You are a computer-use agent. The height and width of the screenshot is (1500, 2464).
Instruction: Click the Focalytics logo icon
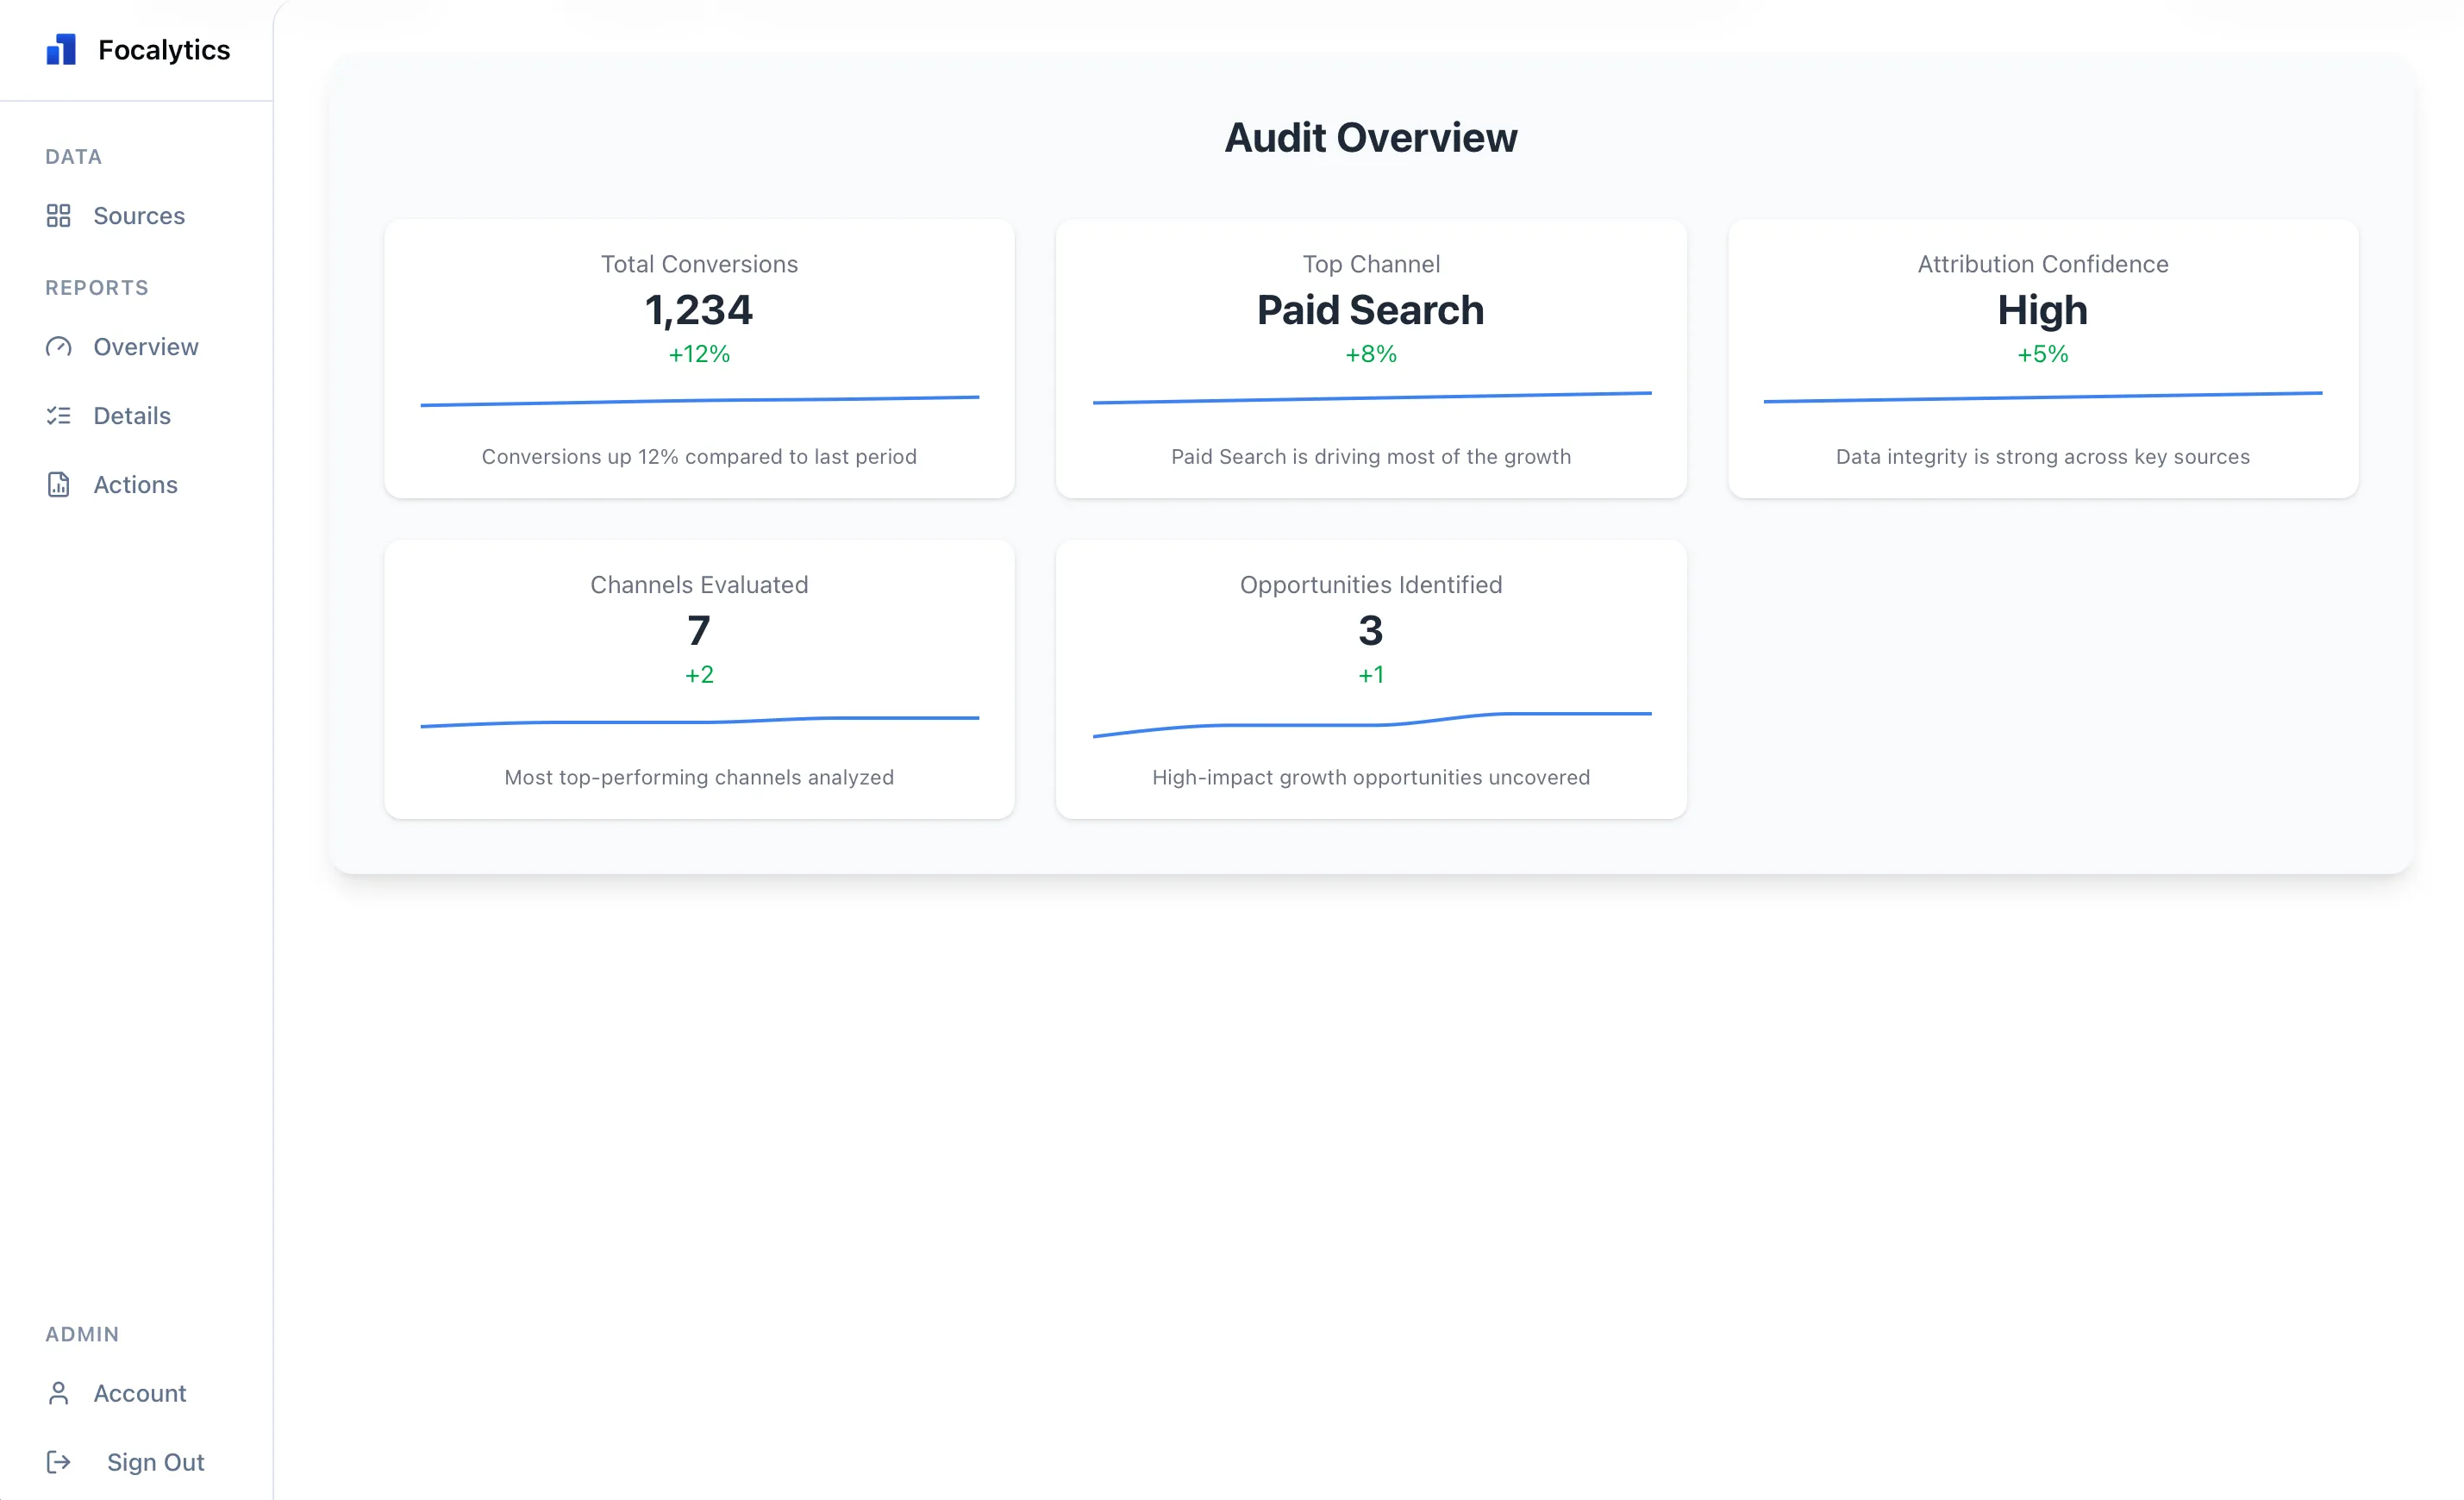[60, 49]
